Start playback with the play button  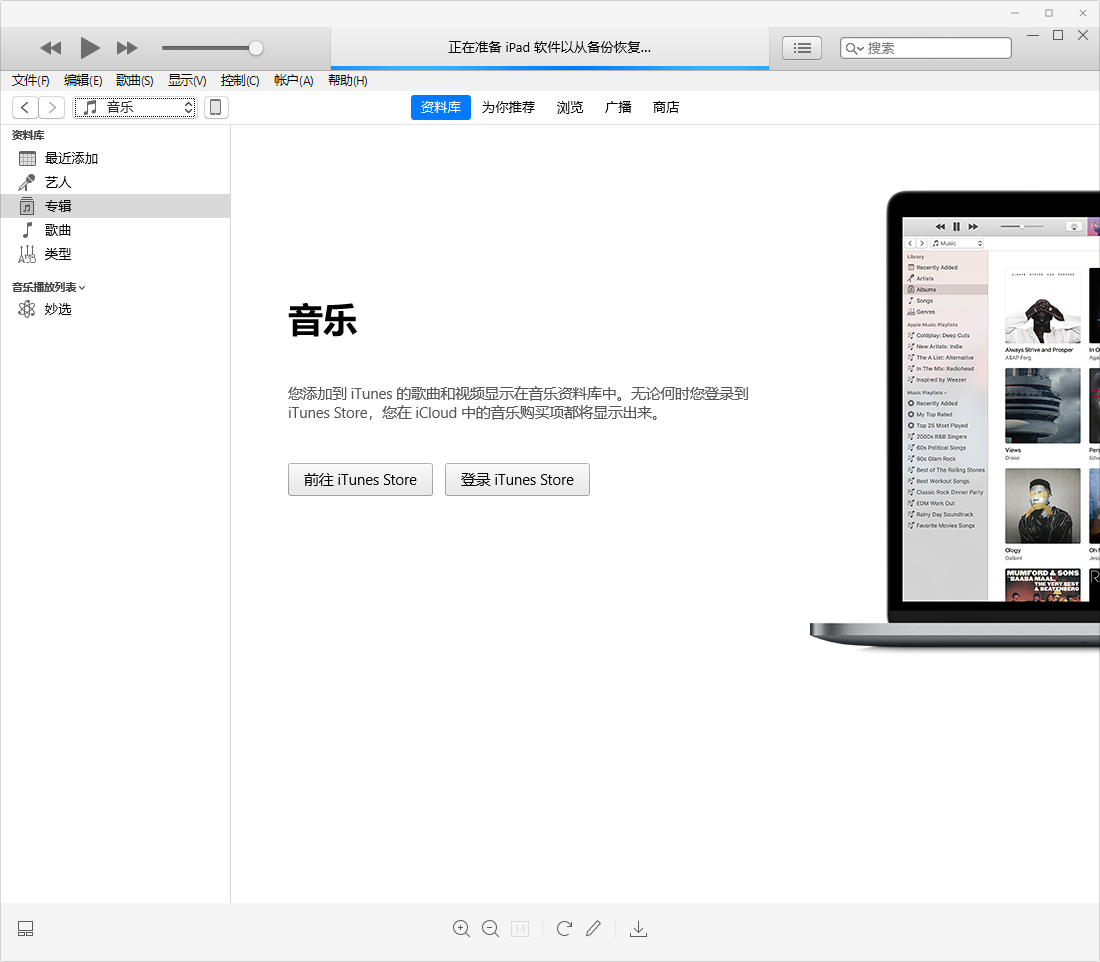pyautogui.click(x=90, y=48)
